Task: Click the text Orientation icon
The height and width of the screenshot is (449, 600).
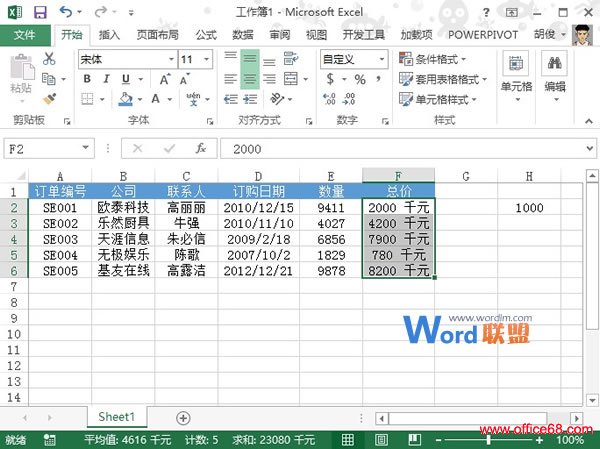Action: tap(277, 99)
